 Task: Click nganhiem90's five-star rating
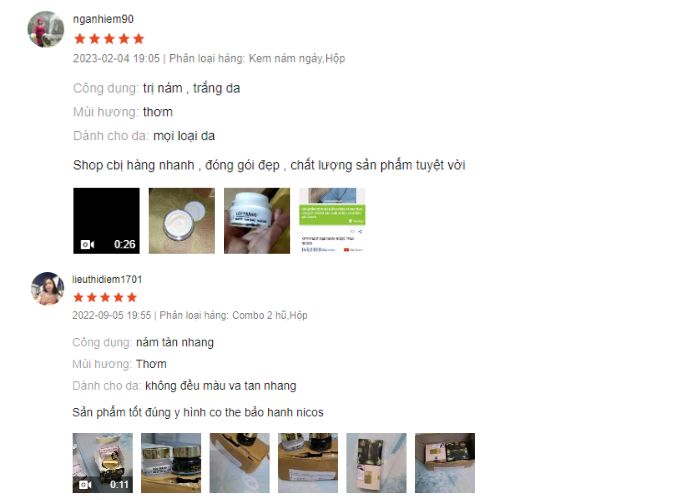click(x=109, y=39)
